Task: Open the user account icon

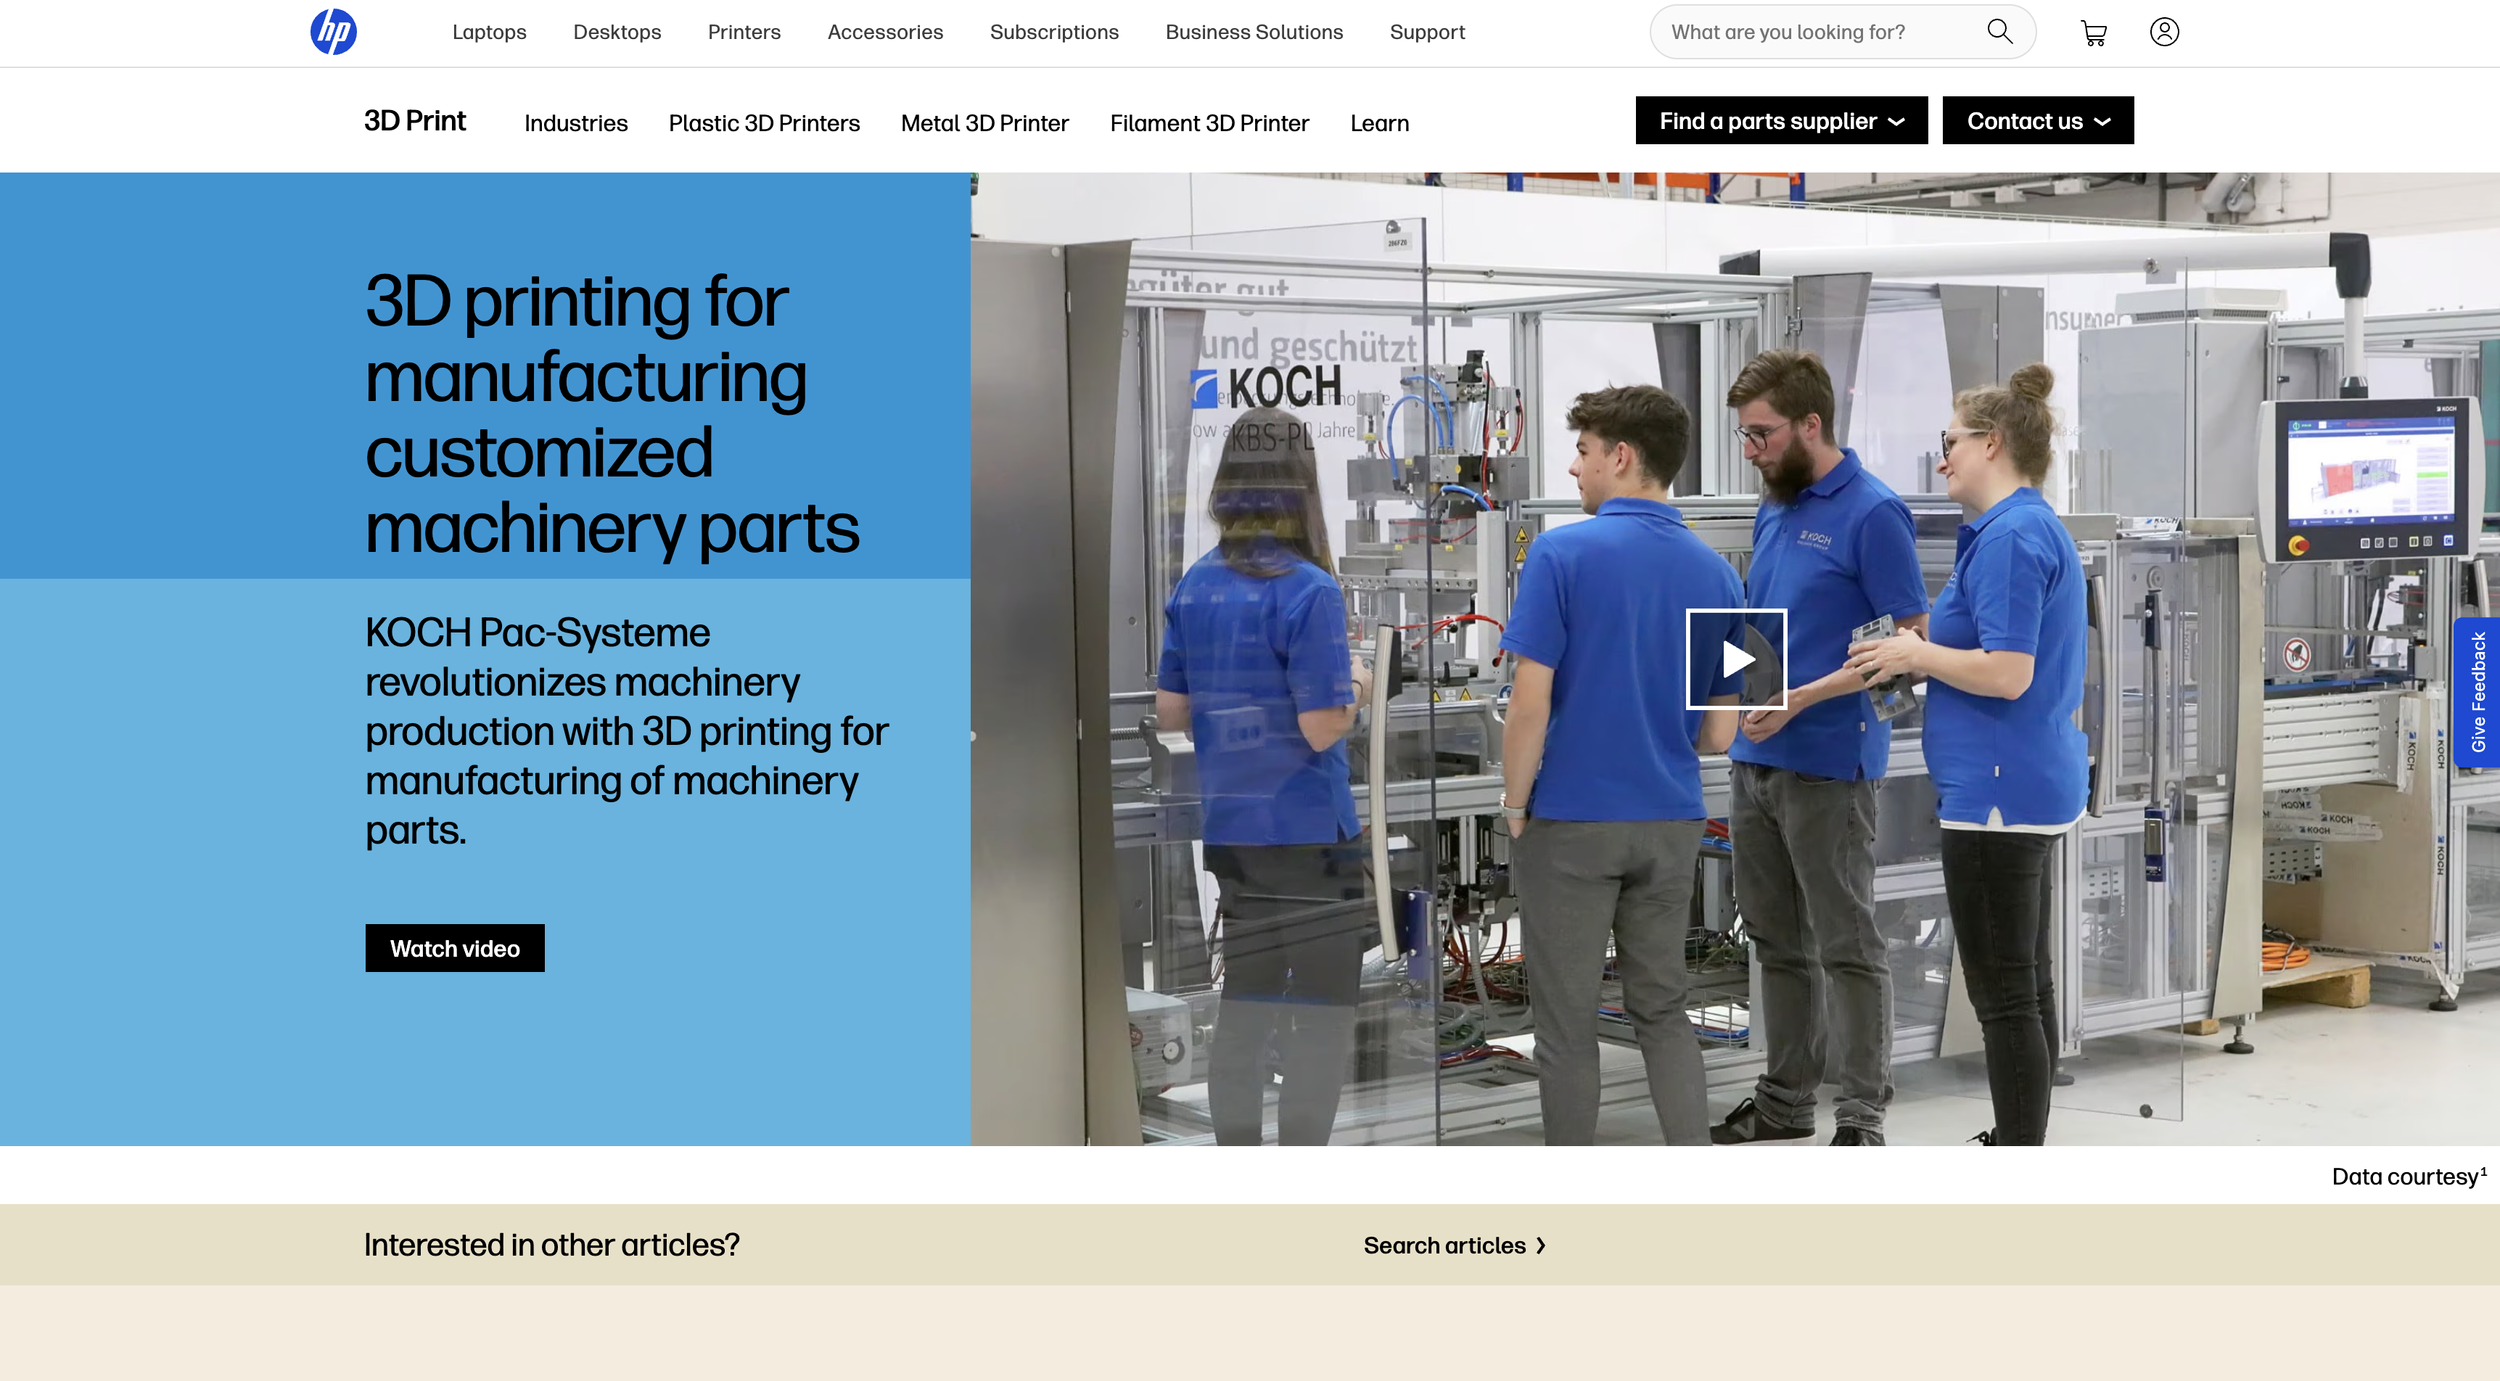Action: tap(2164, 32)
